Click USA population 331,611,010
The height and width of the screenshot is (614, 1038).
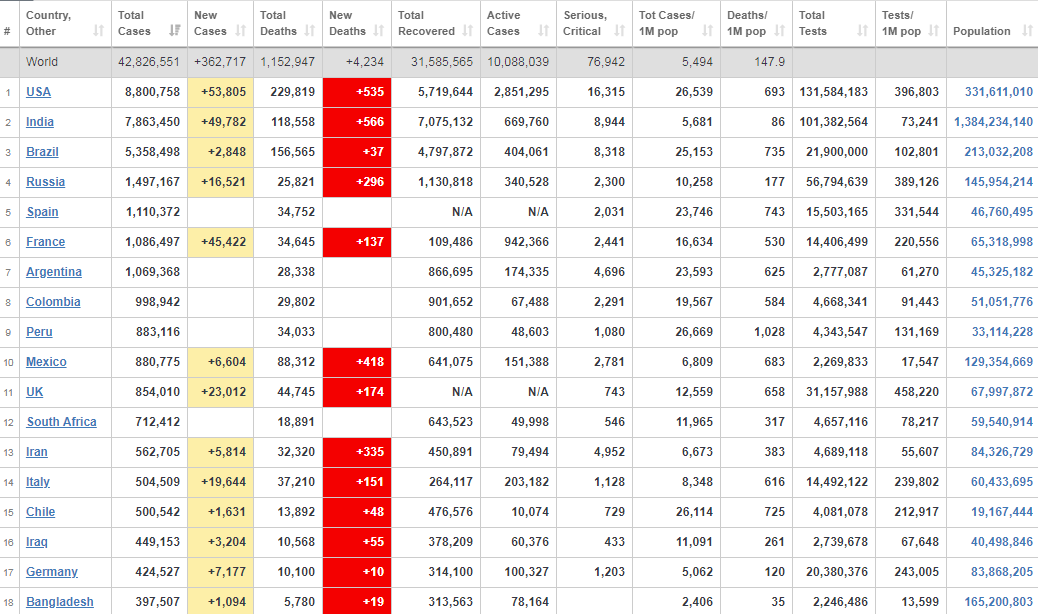pyautogui.click(x=998, y=92)
